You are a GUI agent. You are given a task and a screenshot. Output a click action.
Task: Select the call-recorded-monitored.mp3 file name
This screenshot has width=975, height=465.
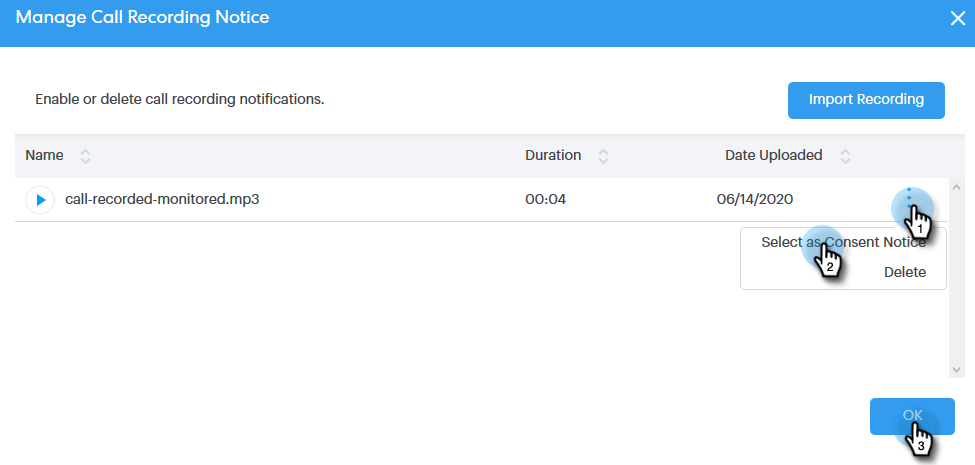click(x=162, y=200)
